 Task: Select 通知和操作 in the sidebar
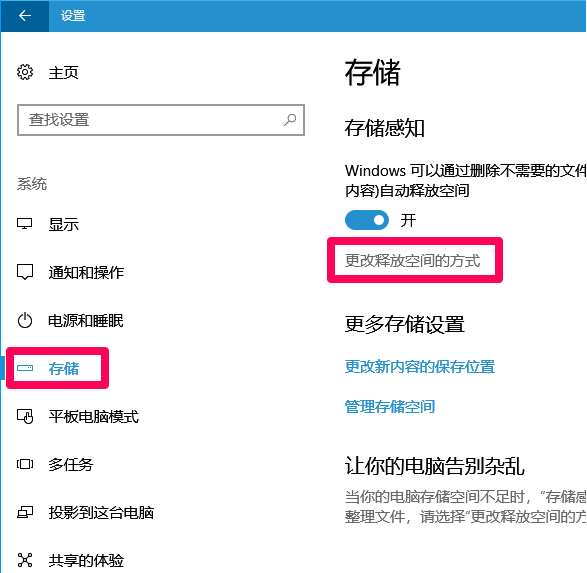[x=86, y=272]
